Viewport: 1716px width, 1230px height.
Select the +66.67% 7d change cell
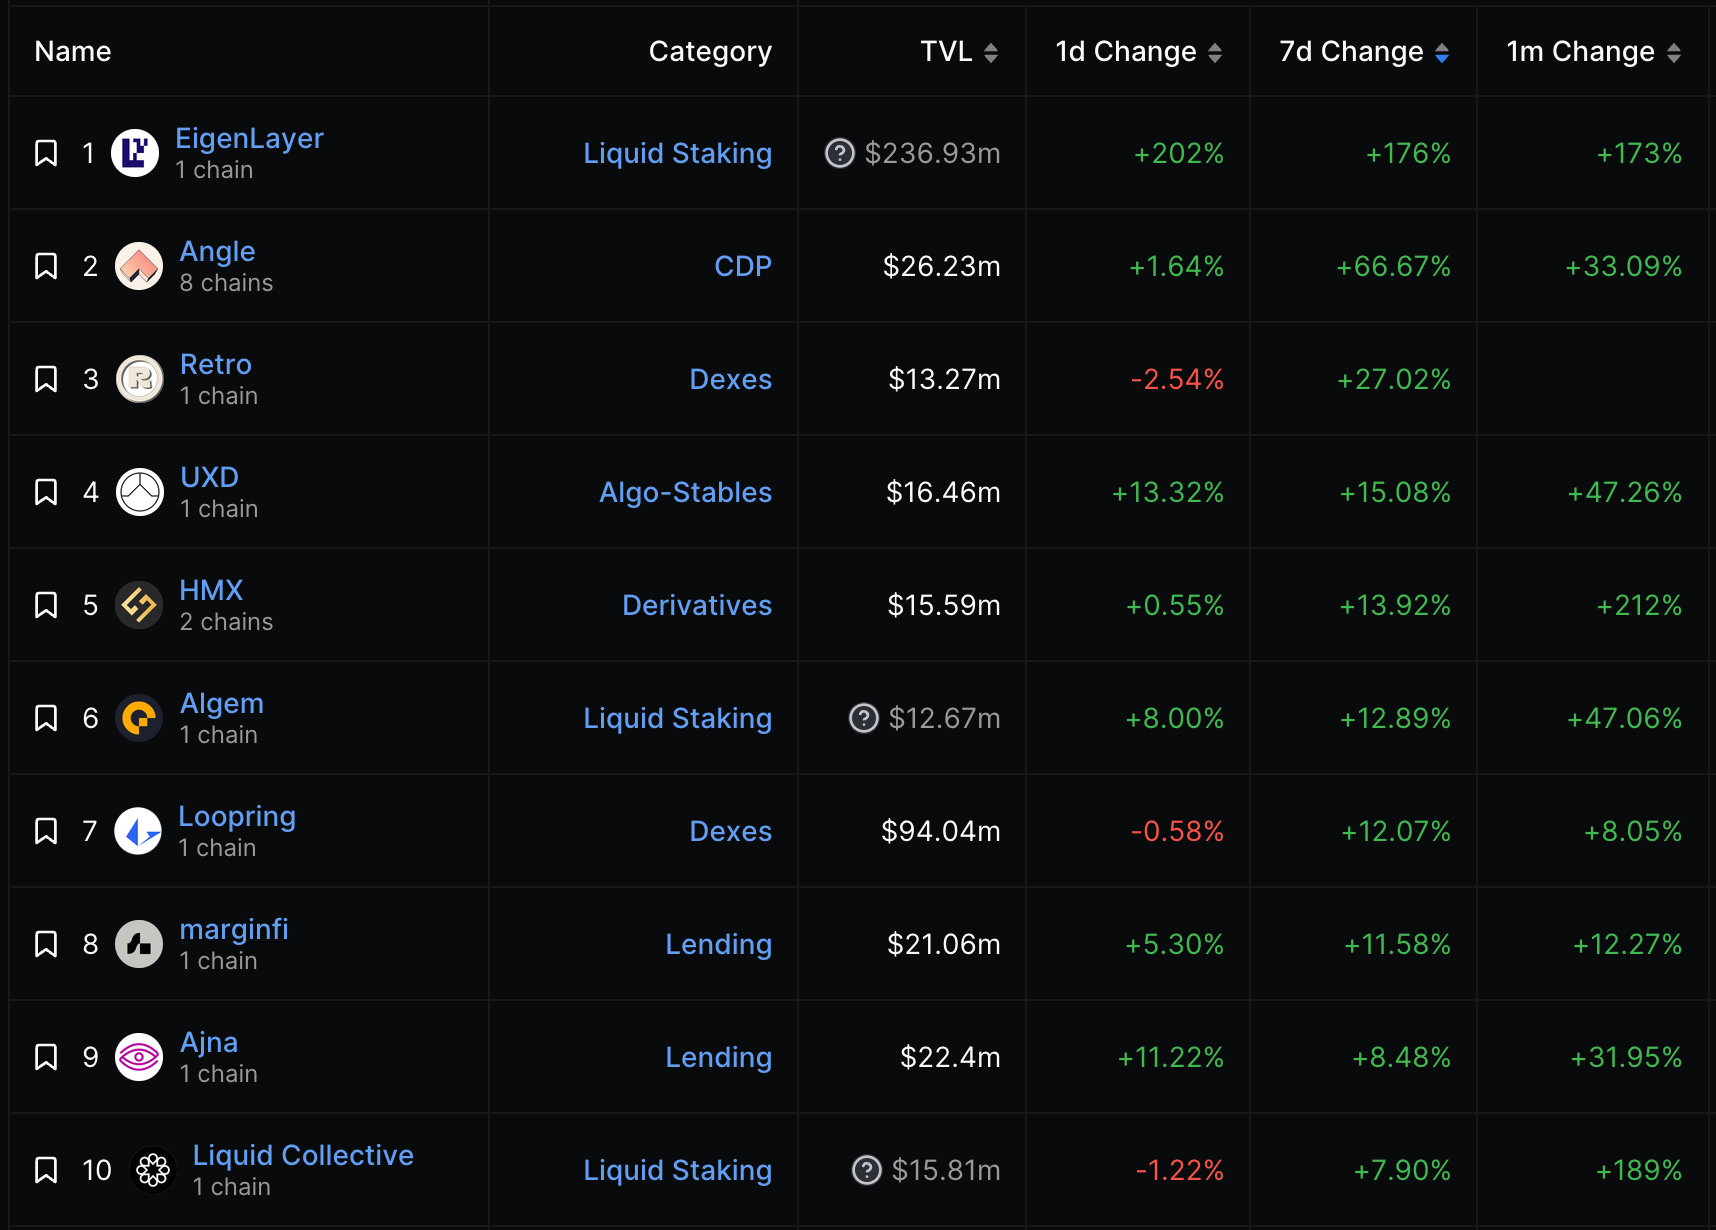pyautogui.click(x=1393, y=266)
